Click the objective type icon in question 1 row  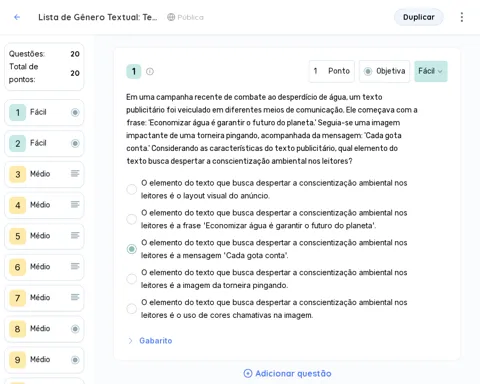click(x=75, y=112)
